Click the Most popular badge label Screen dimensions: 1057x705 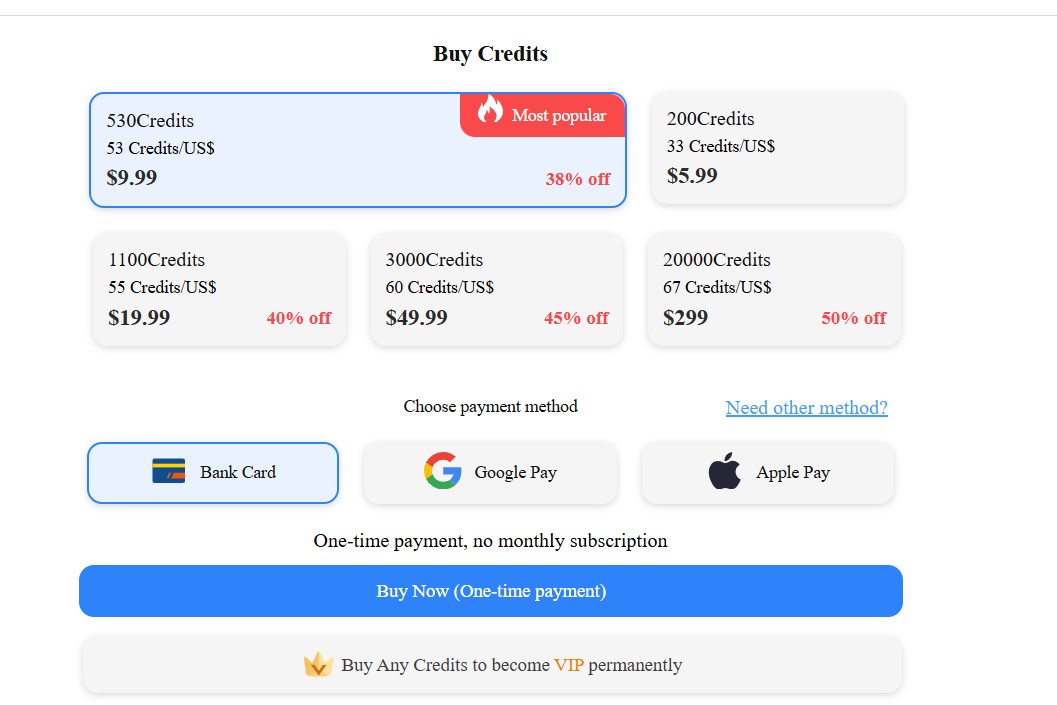tap(559, 116)
